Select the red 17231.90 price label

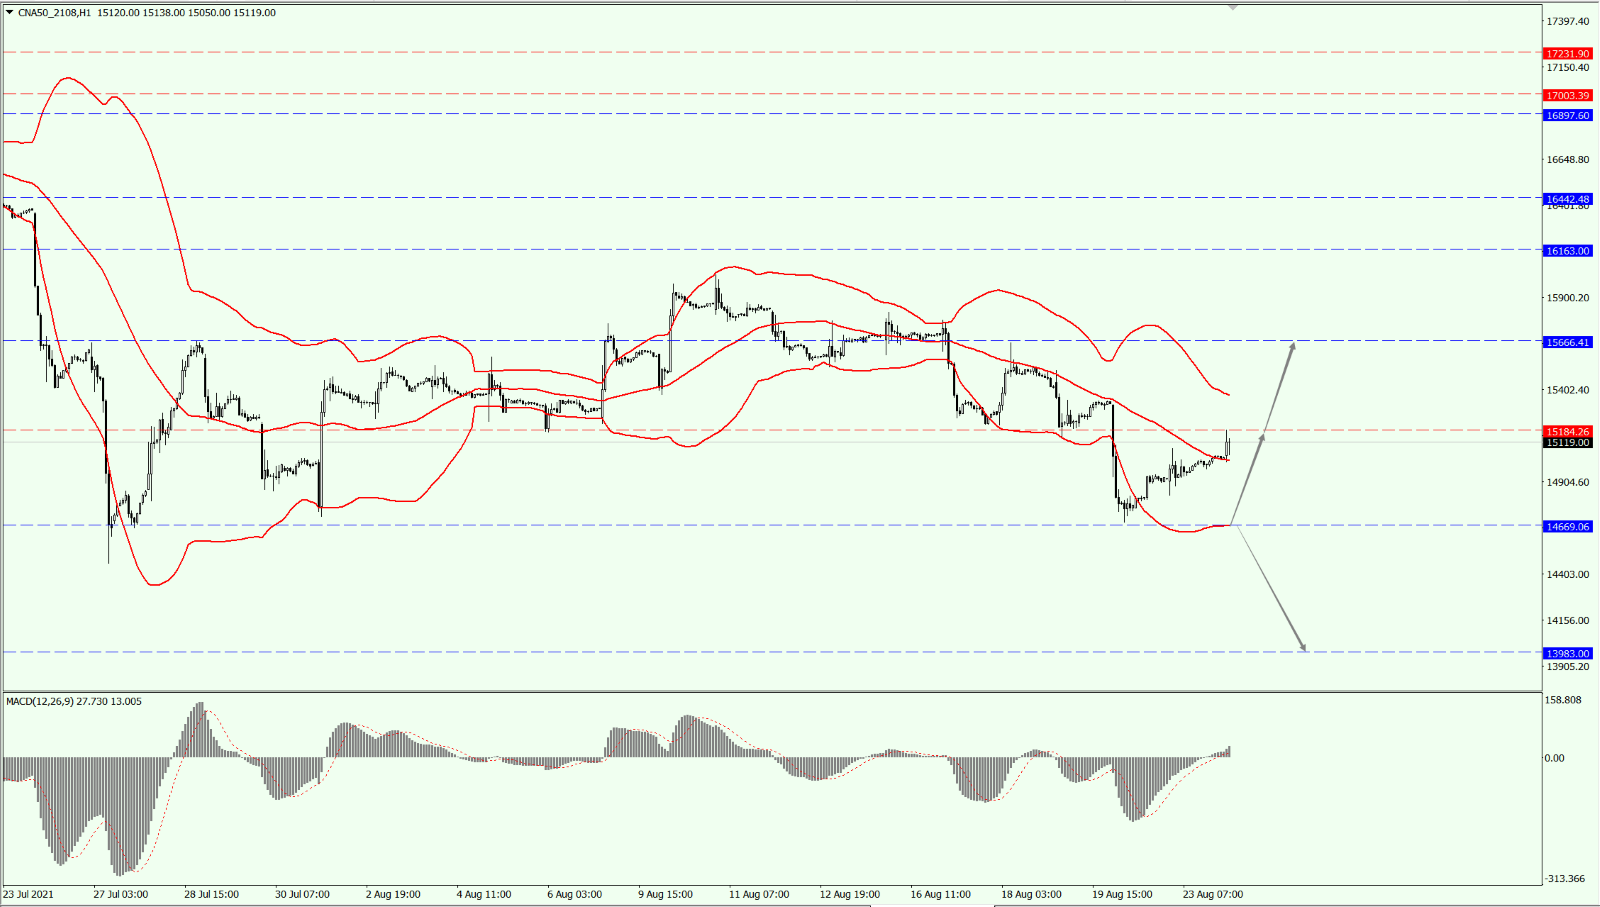[x=1567, y=54]
